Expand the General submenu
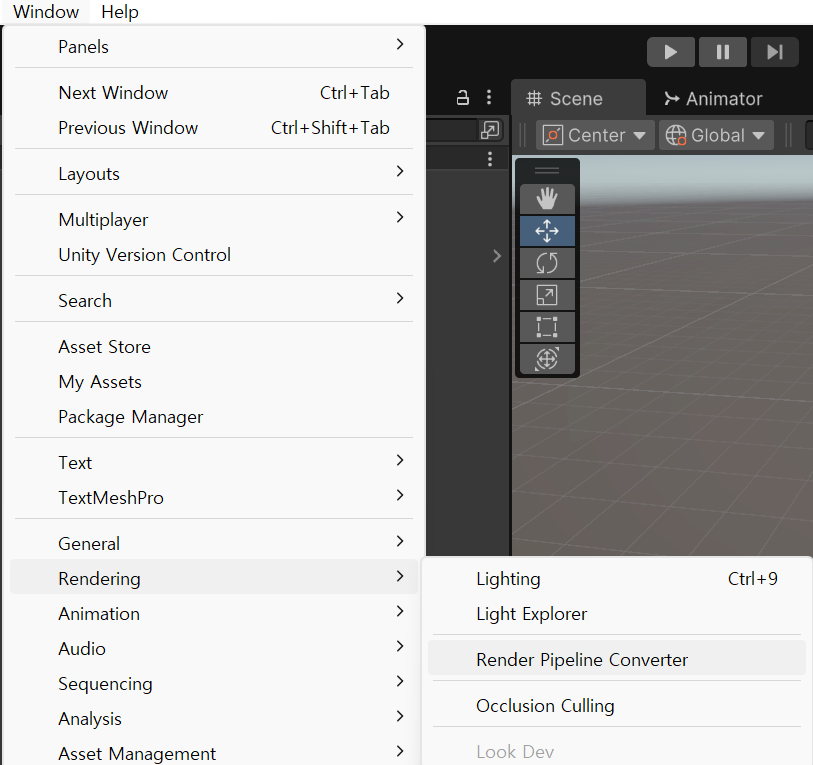Screen dimensions: 813x765 pyautogui.click(x=214, y=543)
